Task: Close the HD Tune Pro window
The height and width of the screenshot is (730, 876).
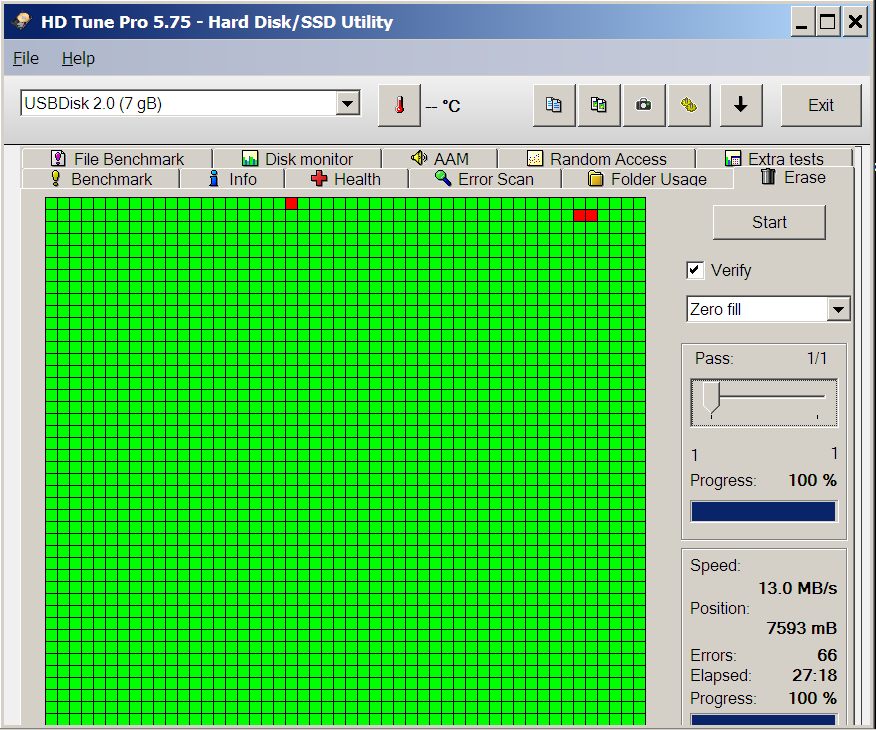Action: coord(855,22)
